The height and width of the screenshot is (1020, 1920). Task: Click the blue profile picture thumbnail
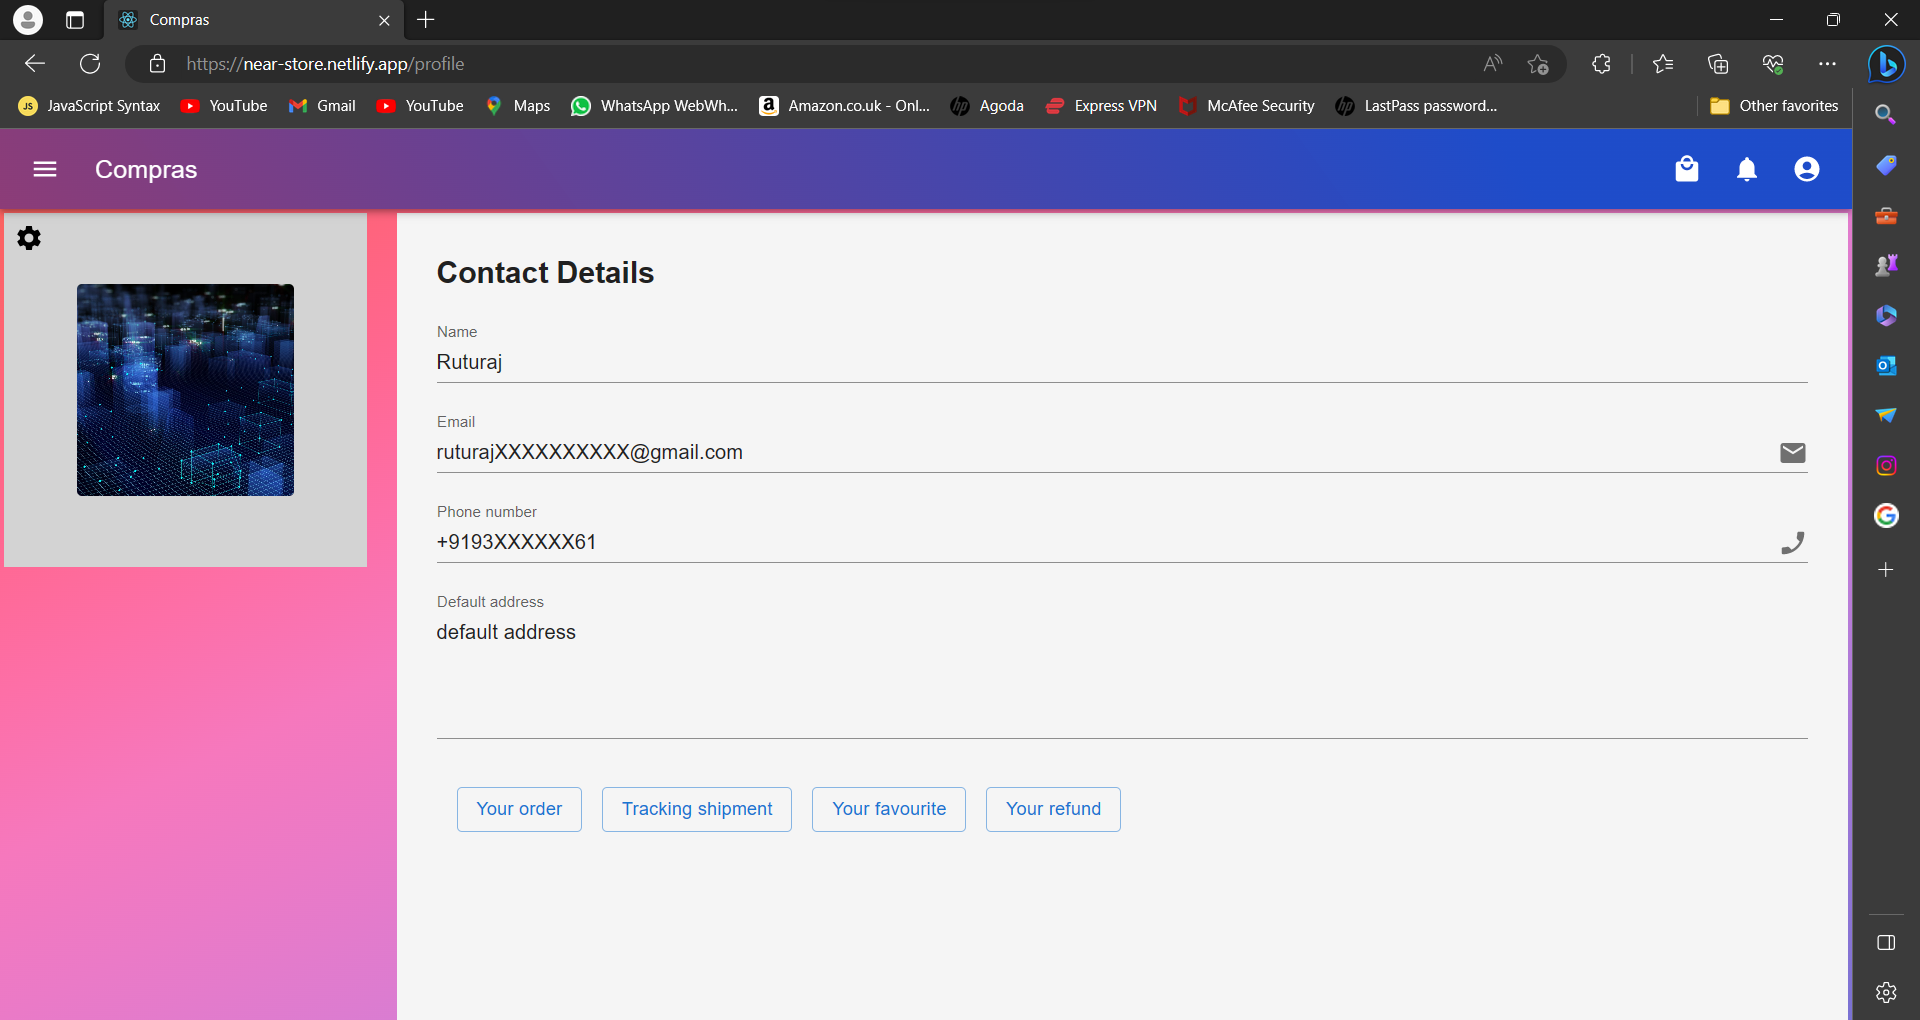[x=185, y=390]
